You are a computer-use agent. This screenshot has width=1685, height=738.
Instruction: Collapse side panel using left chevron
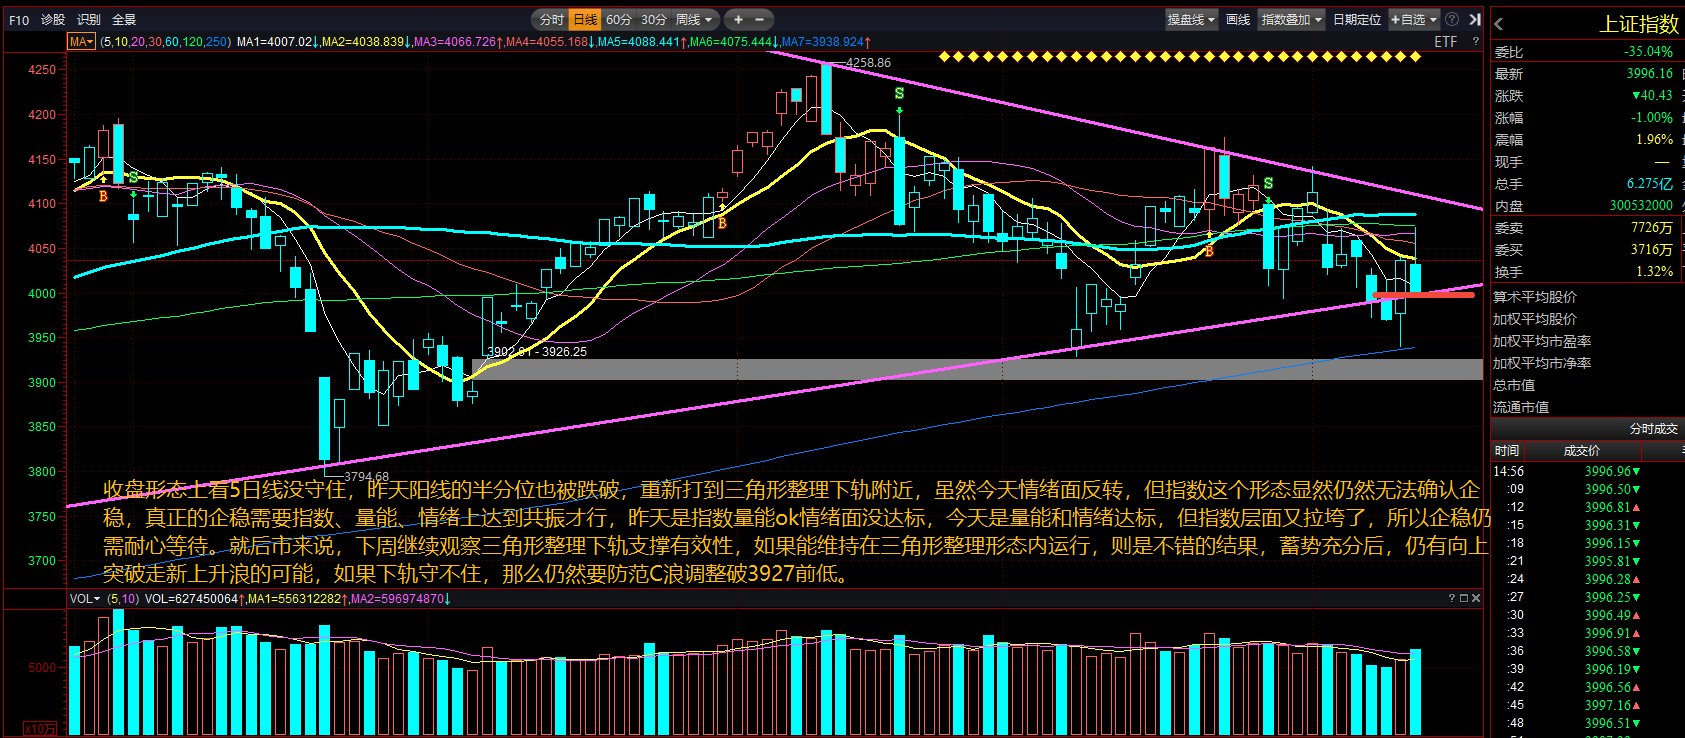click(1499, 24)
